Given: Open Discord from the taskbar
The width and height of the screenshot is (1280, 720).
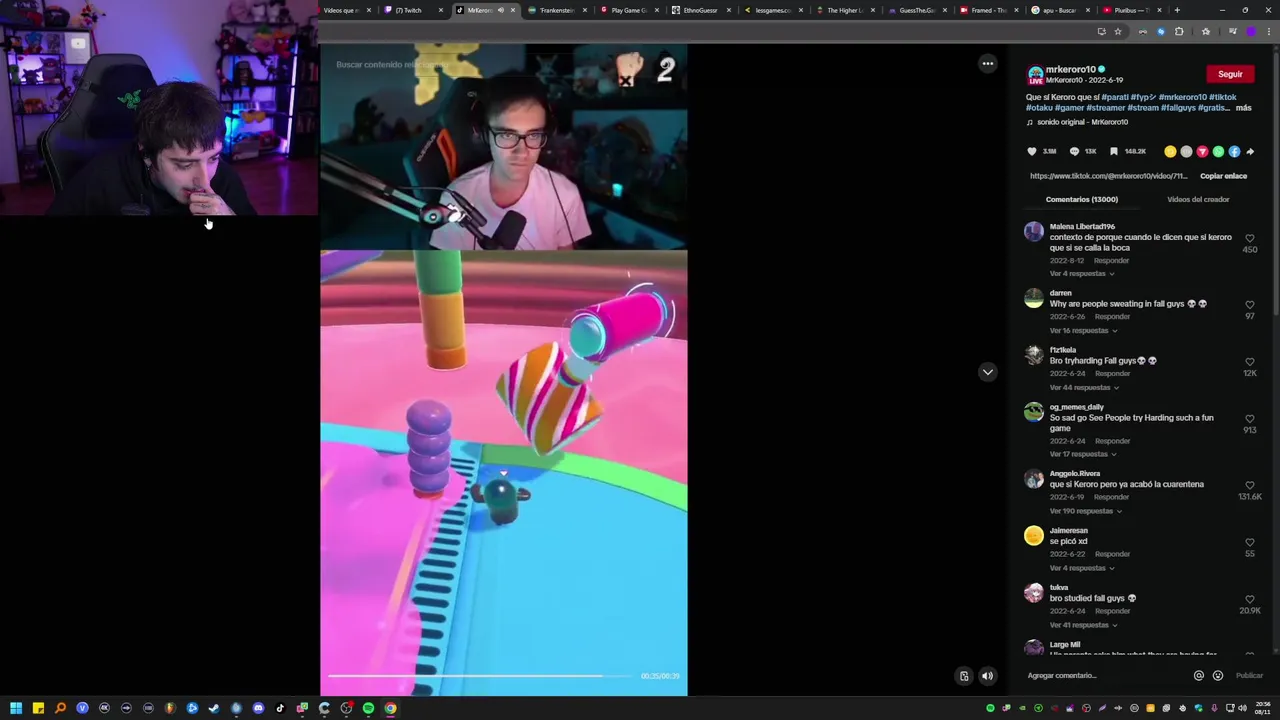Looking at the screenshot, I should (258, 708).
